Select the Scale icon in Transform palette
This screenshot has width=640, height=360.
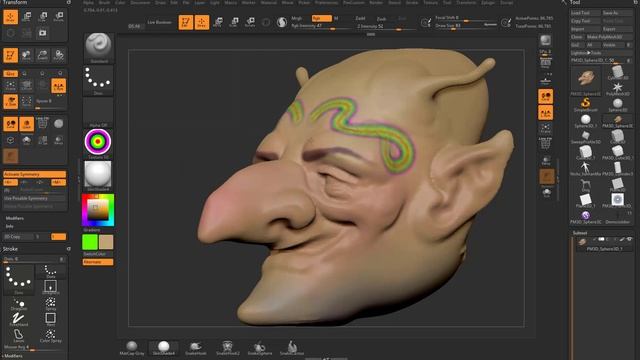click(42, 17)
